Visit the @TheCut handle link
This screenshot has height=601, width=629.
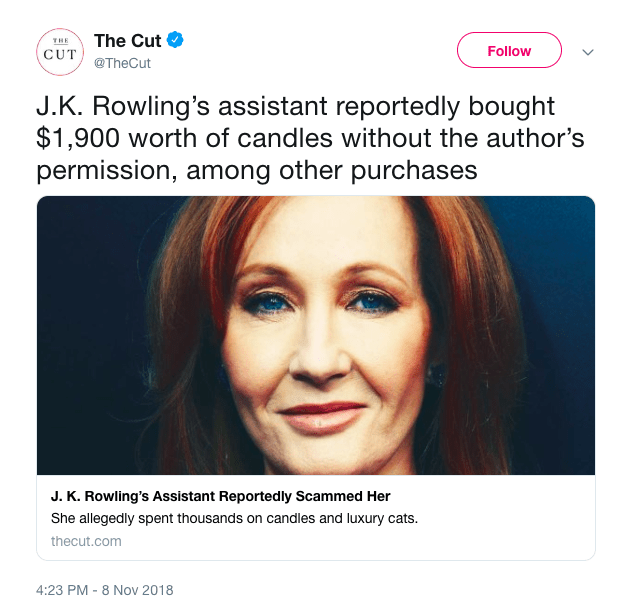tap(122, 63)
